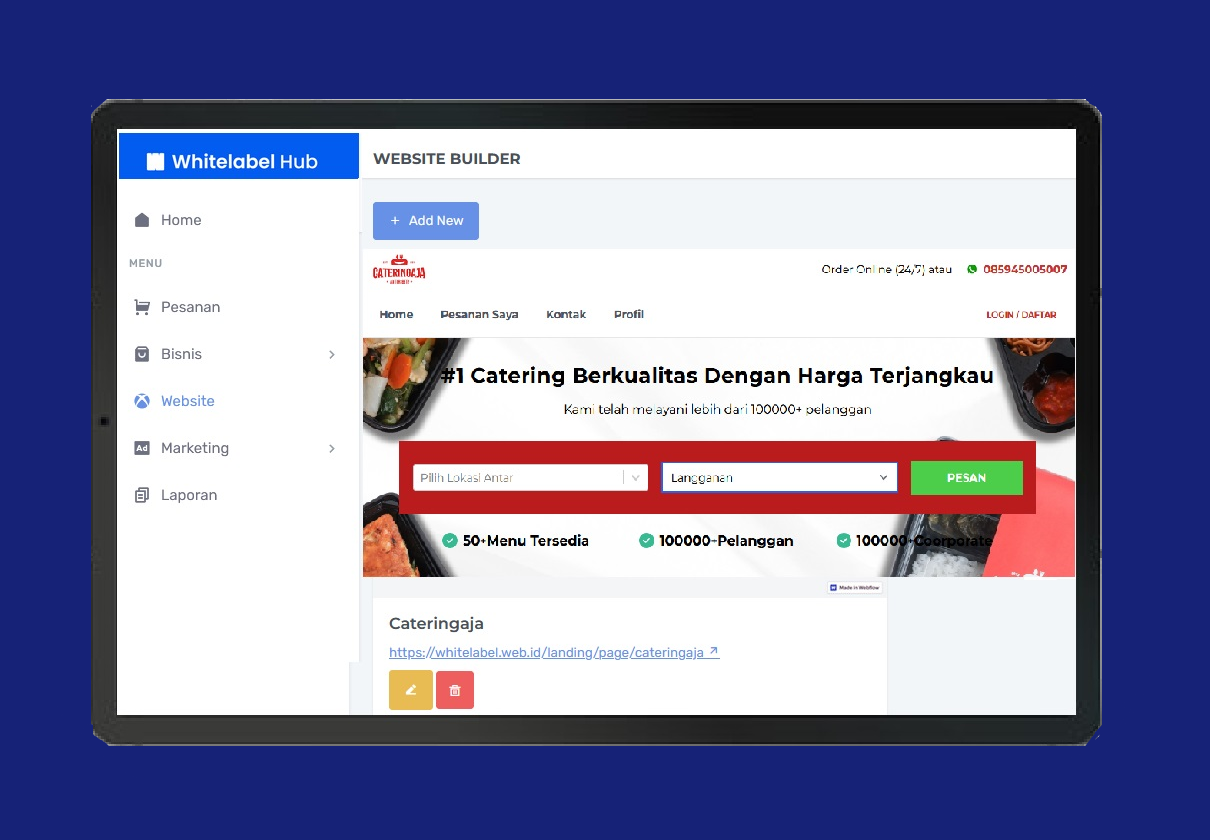
Task: Open the cateringaja landing page link
Action: point(553,652)
